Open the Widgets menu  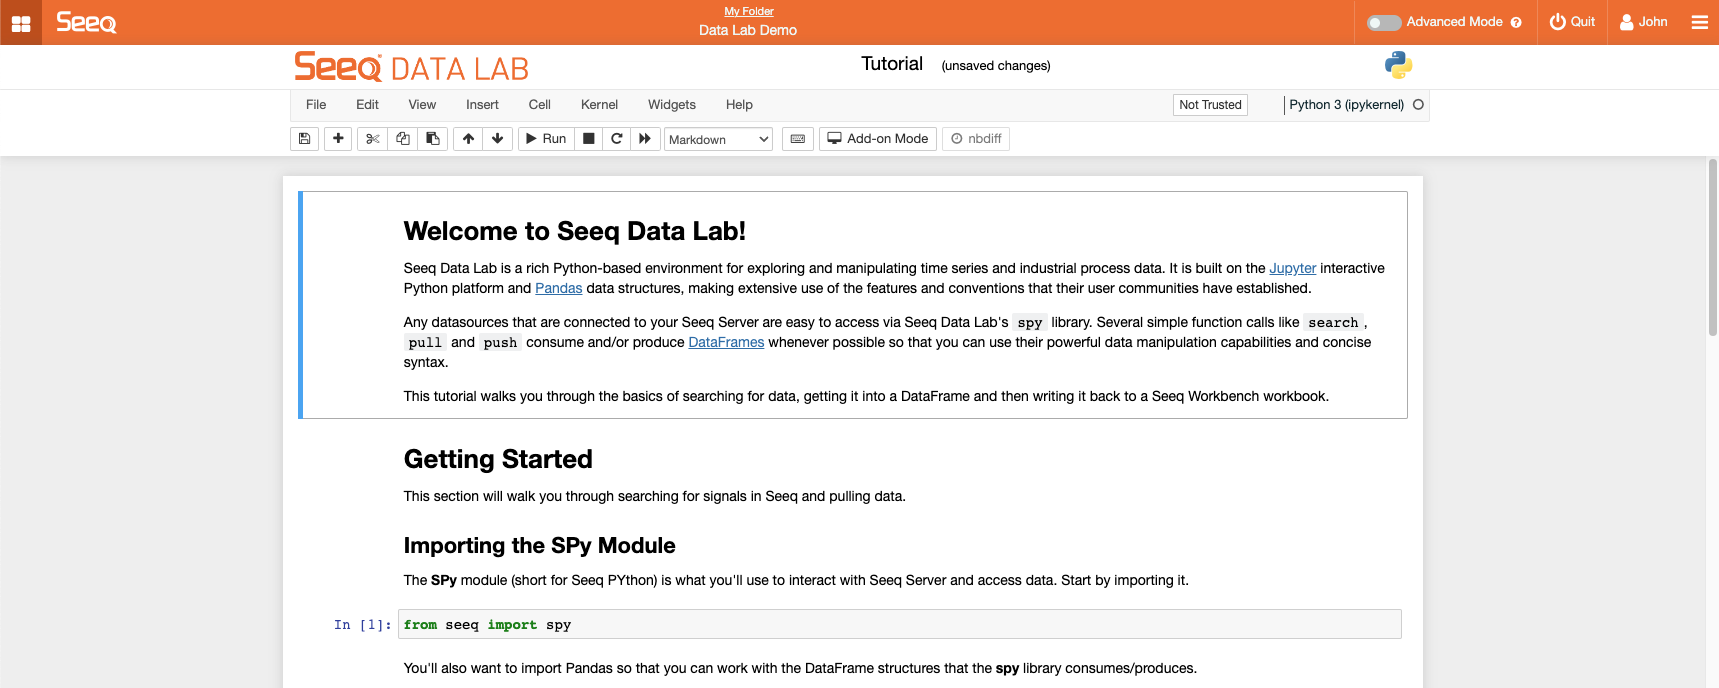(671, 105)
